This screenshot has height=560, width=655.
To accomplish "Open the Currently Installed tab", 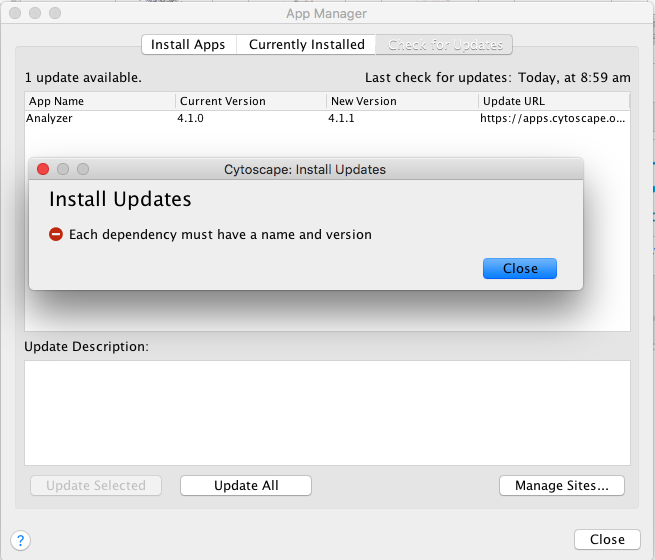I will (307, 44).
